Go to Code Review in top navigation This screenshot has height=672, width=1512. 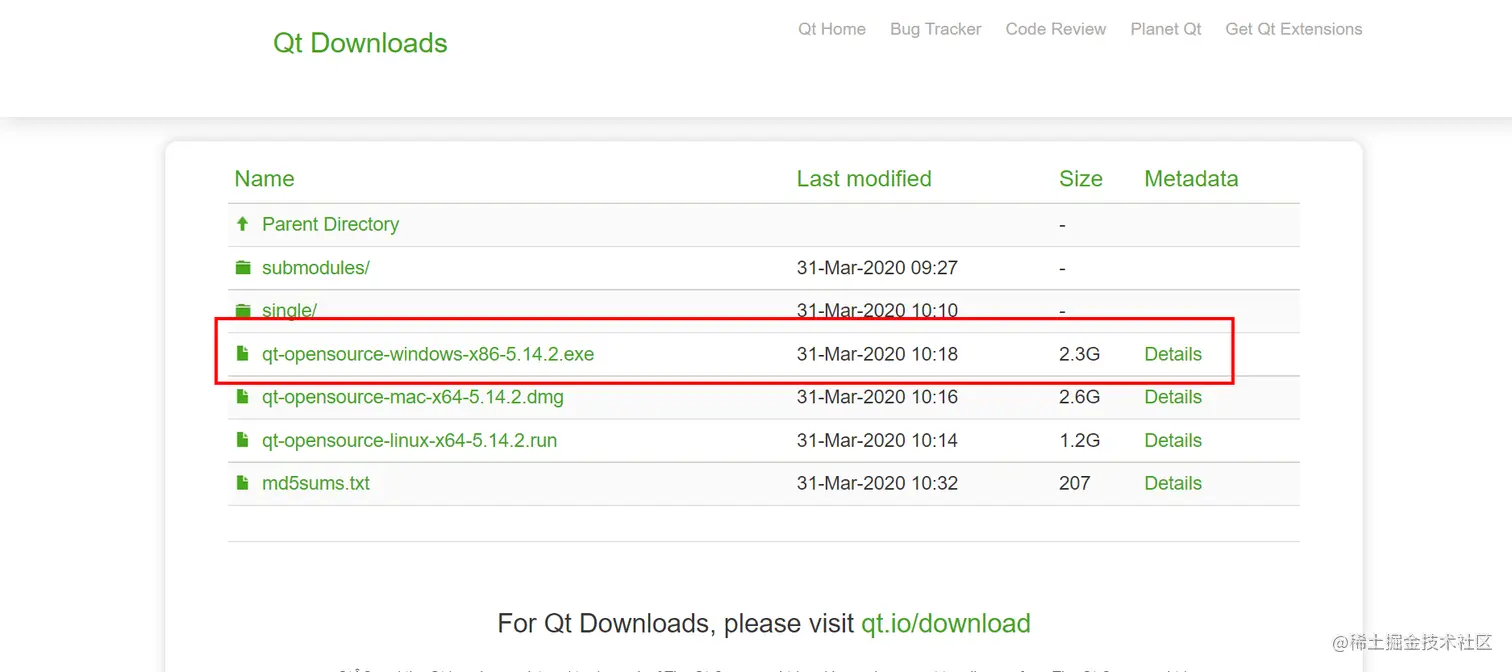click(x=1056, y=29)
